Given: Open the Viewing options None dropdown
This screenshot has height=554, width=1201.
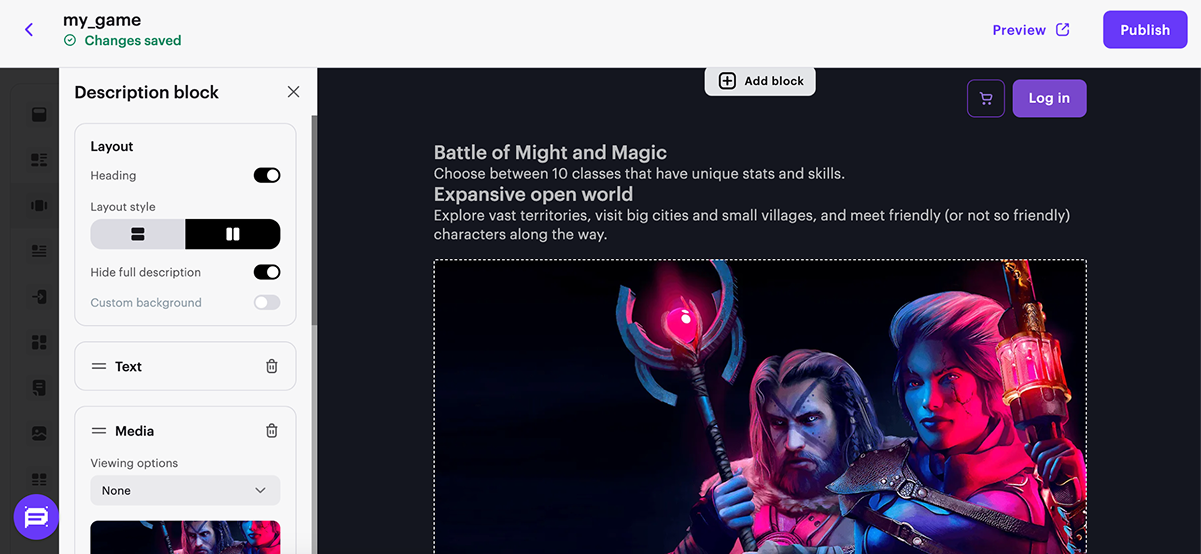Looking at the screenshot, I should pos(185,491).
